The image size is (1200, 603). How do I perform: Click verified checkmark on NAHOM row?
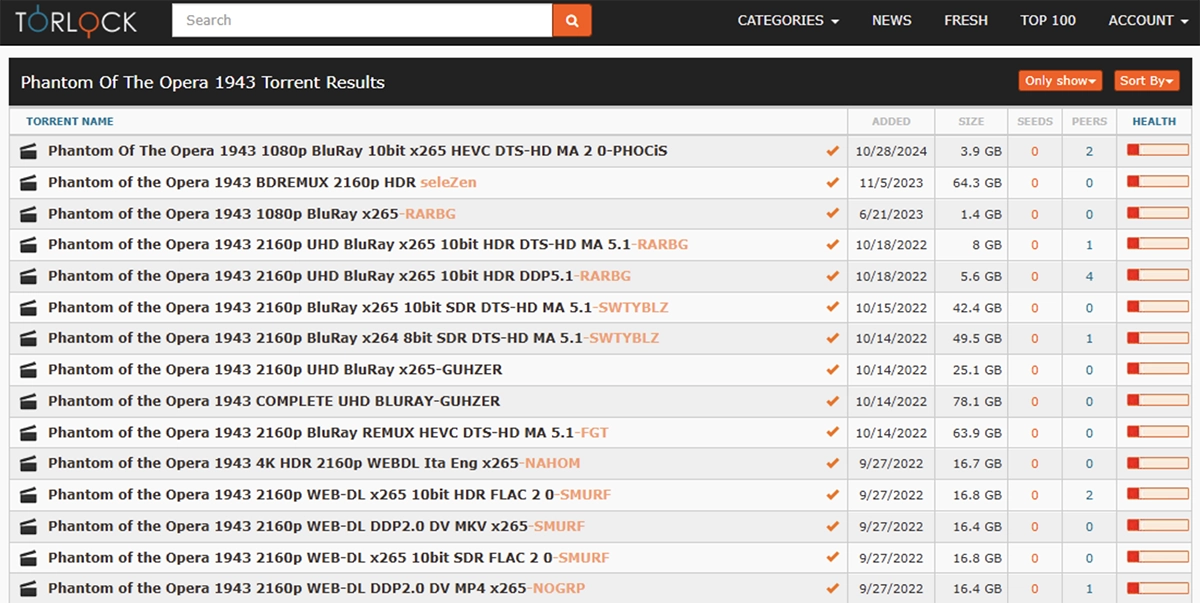point(832,463)
